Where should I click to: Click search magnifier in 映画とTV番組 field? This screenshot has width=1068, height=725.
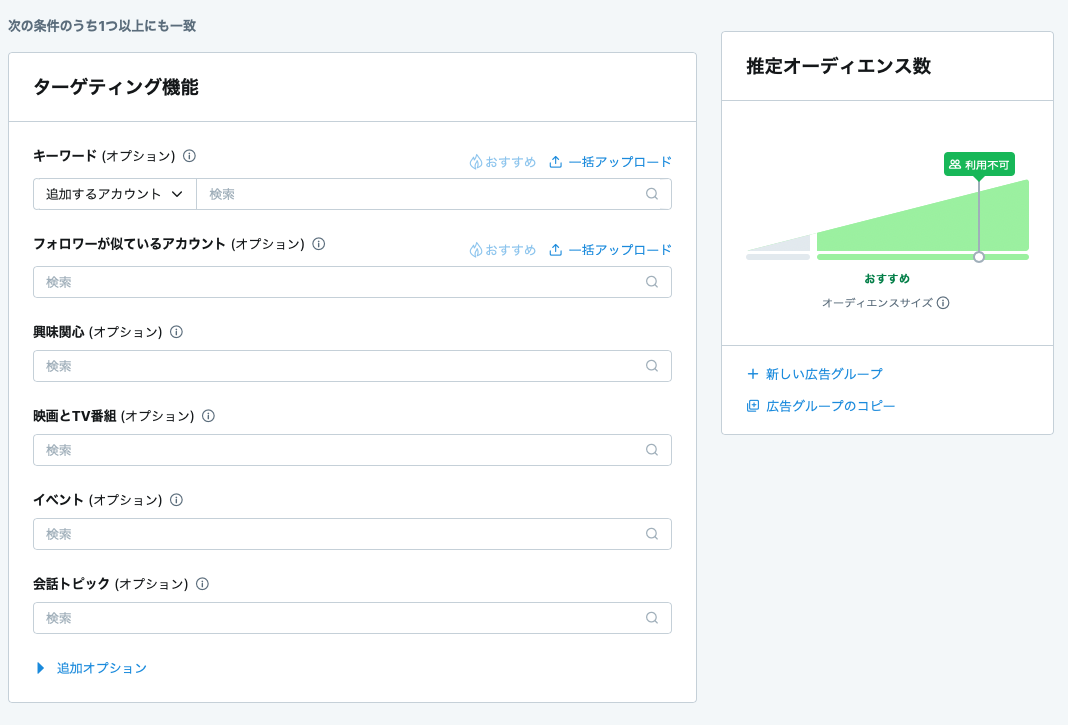(x=652, y=450)
